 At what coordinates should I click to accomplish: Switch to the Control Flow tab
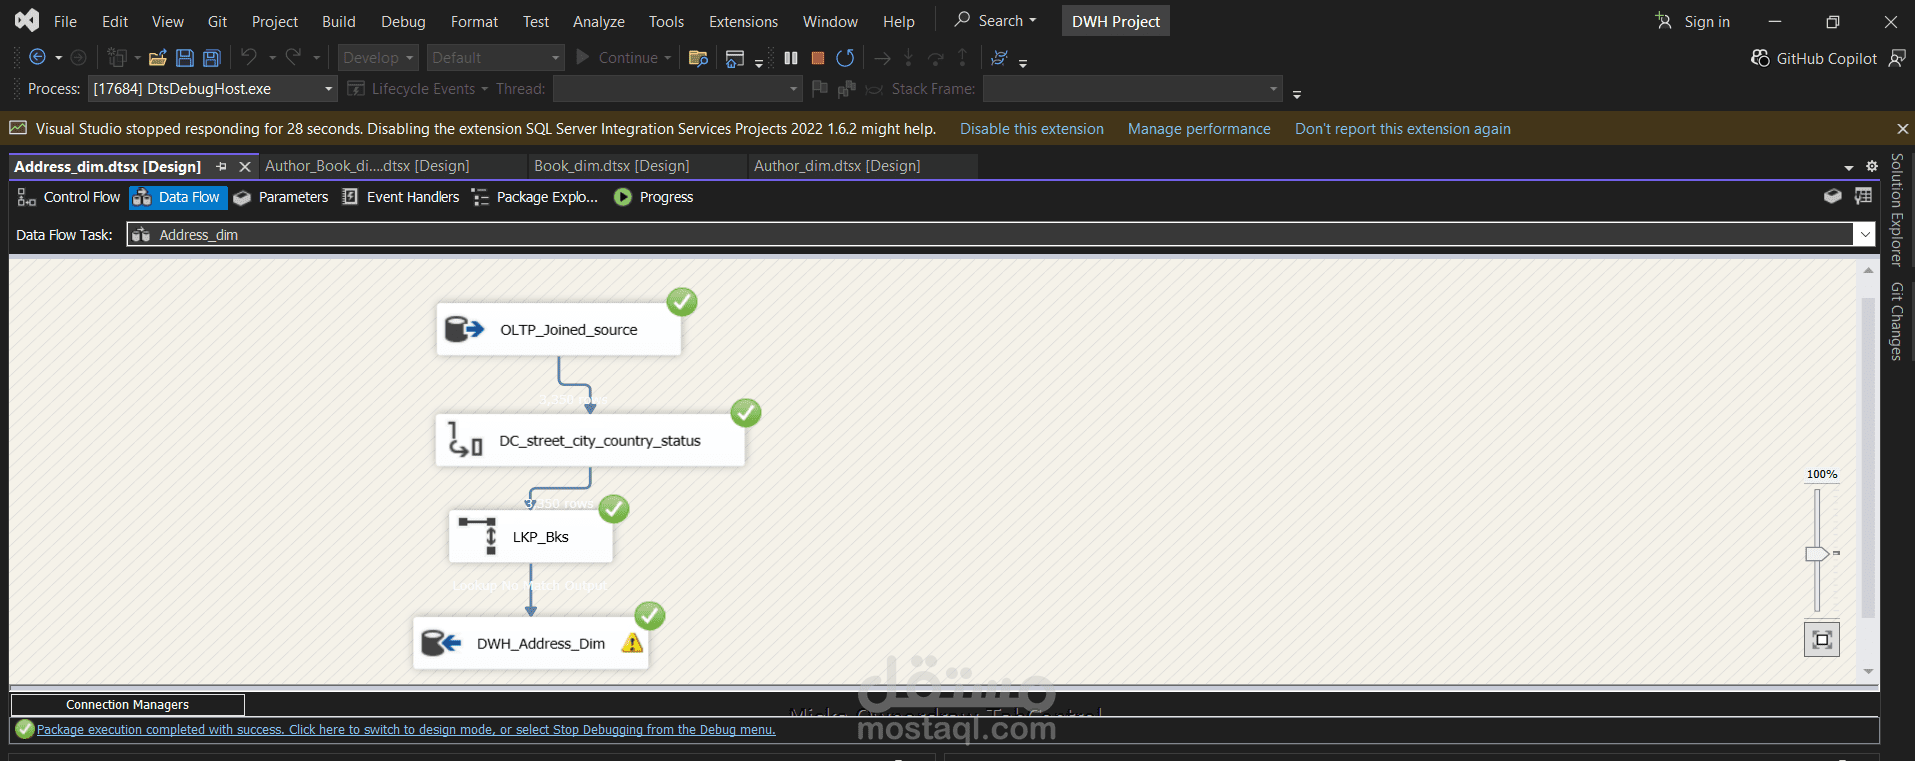click(69, 197)
